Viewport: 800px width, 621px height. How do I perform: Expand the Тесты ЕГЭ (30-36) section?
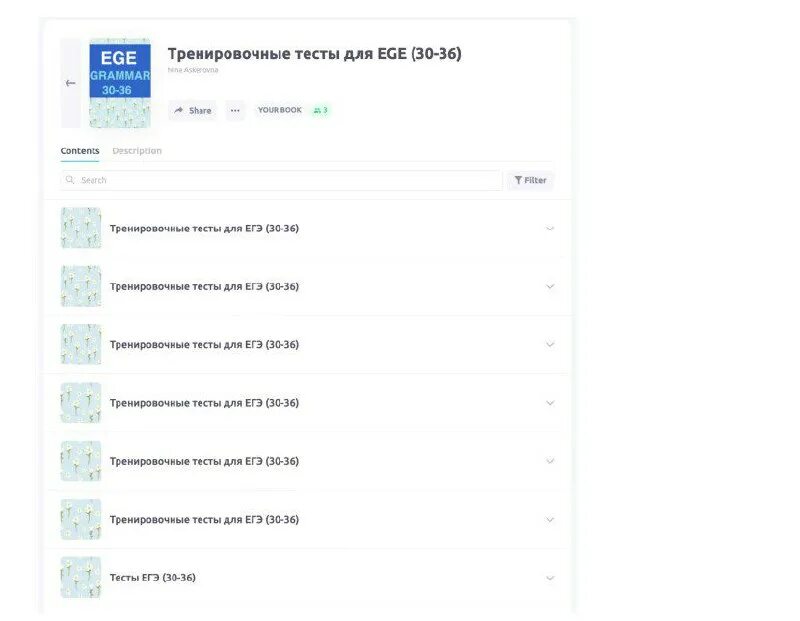click(x=549, y=578)
